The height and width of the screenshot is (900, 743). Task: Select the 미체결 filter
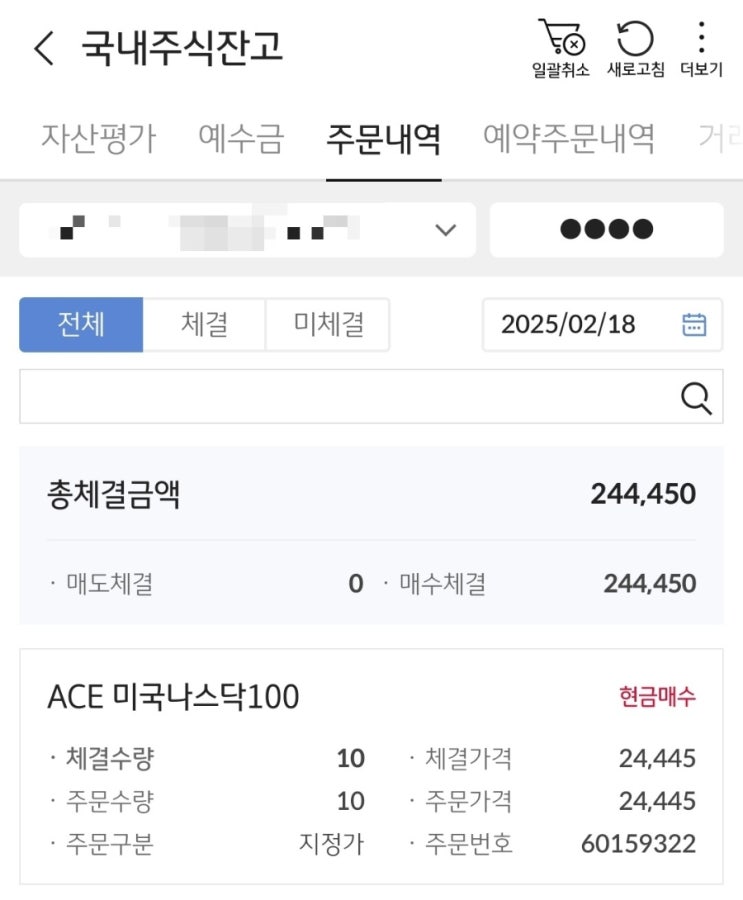tap(328, 325)
